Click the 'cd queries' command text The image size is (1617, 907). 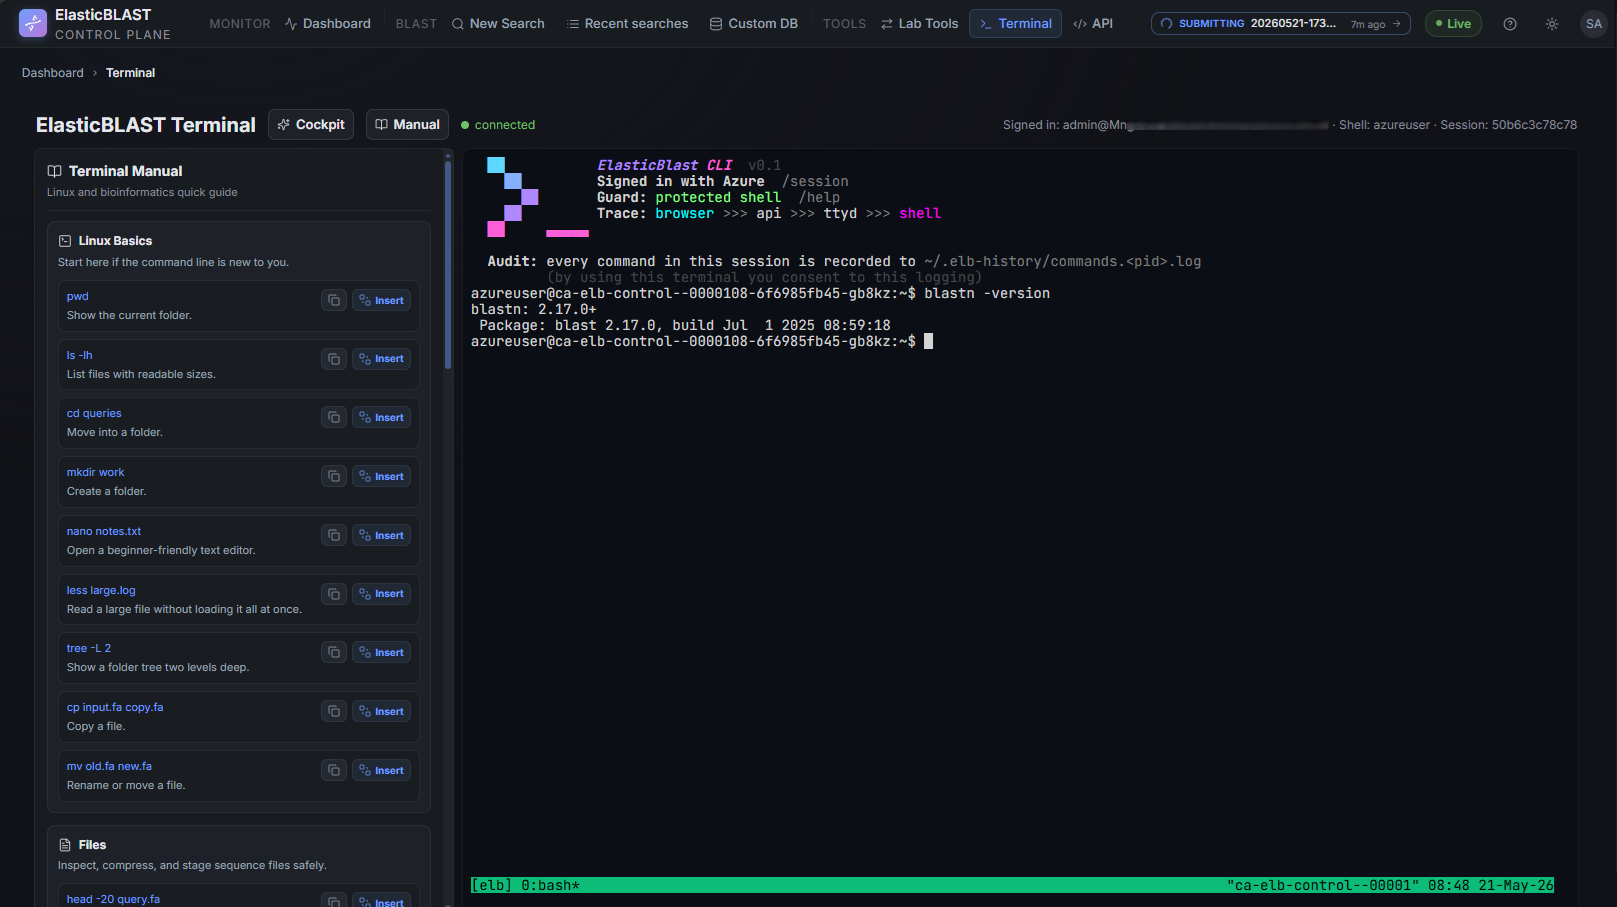[x=94, y=413]
